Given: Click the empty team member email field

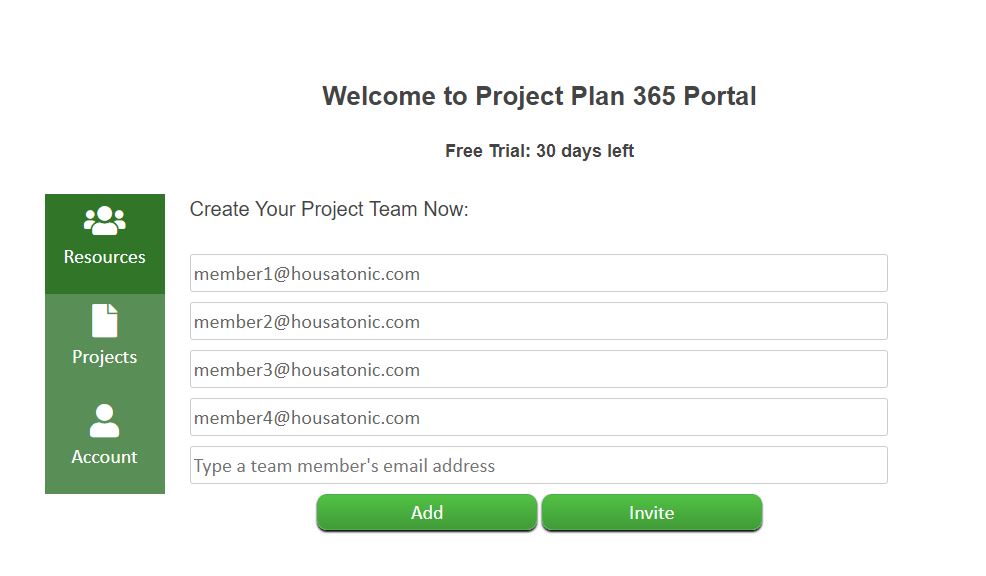Looking at the screenshot, I should pyautogui.click(x=539, y=465).
